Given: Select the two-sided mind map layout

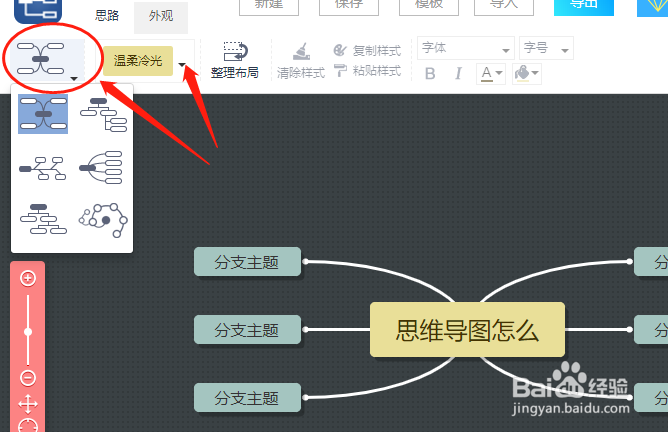Looking at the screenshot, I should click(x=43, y=114).
